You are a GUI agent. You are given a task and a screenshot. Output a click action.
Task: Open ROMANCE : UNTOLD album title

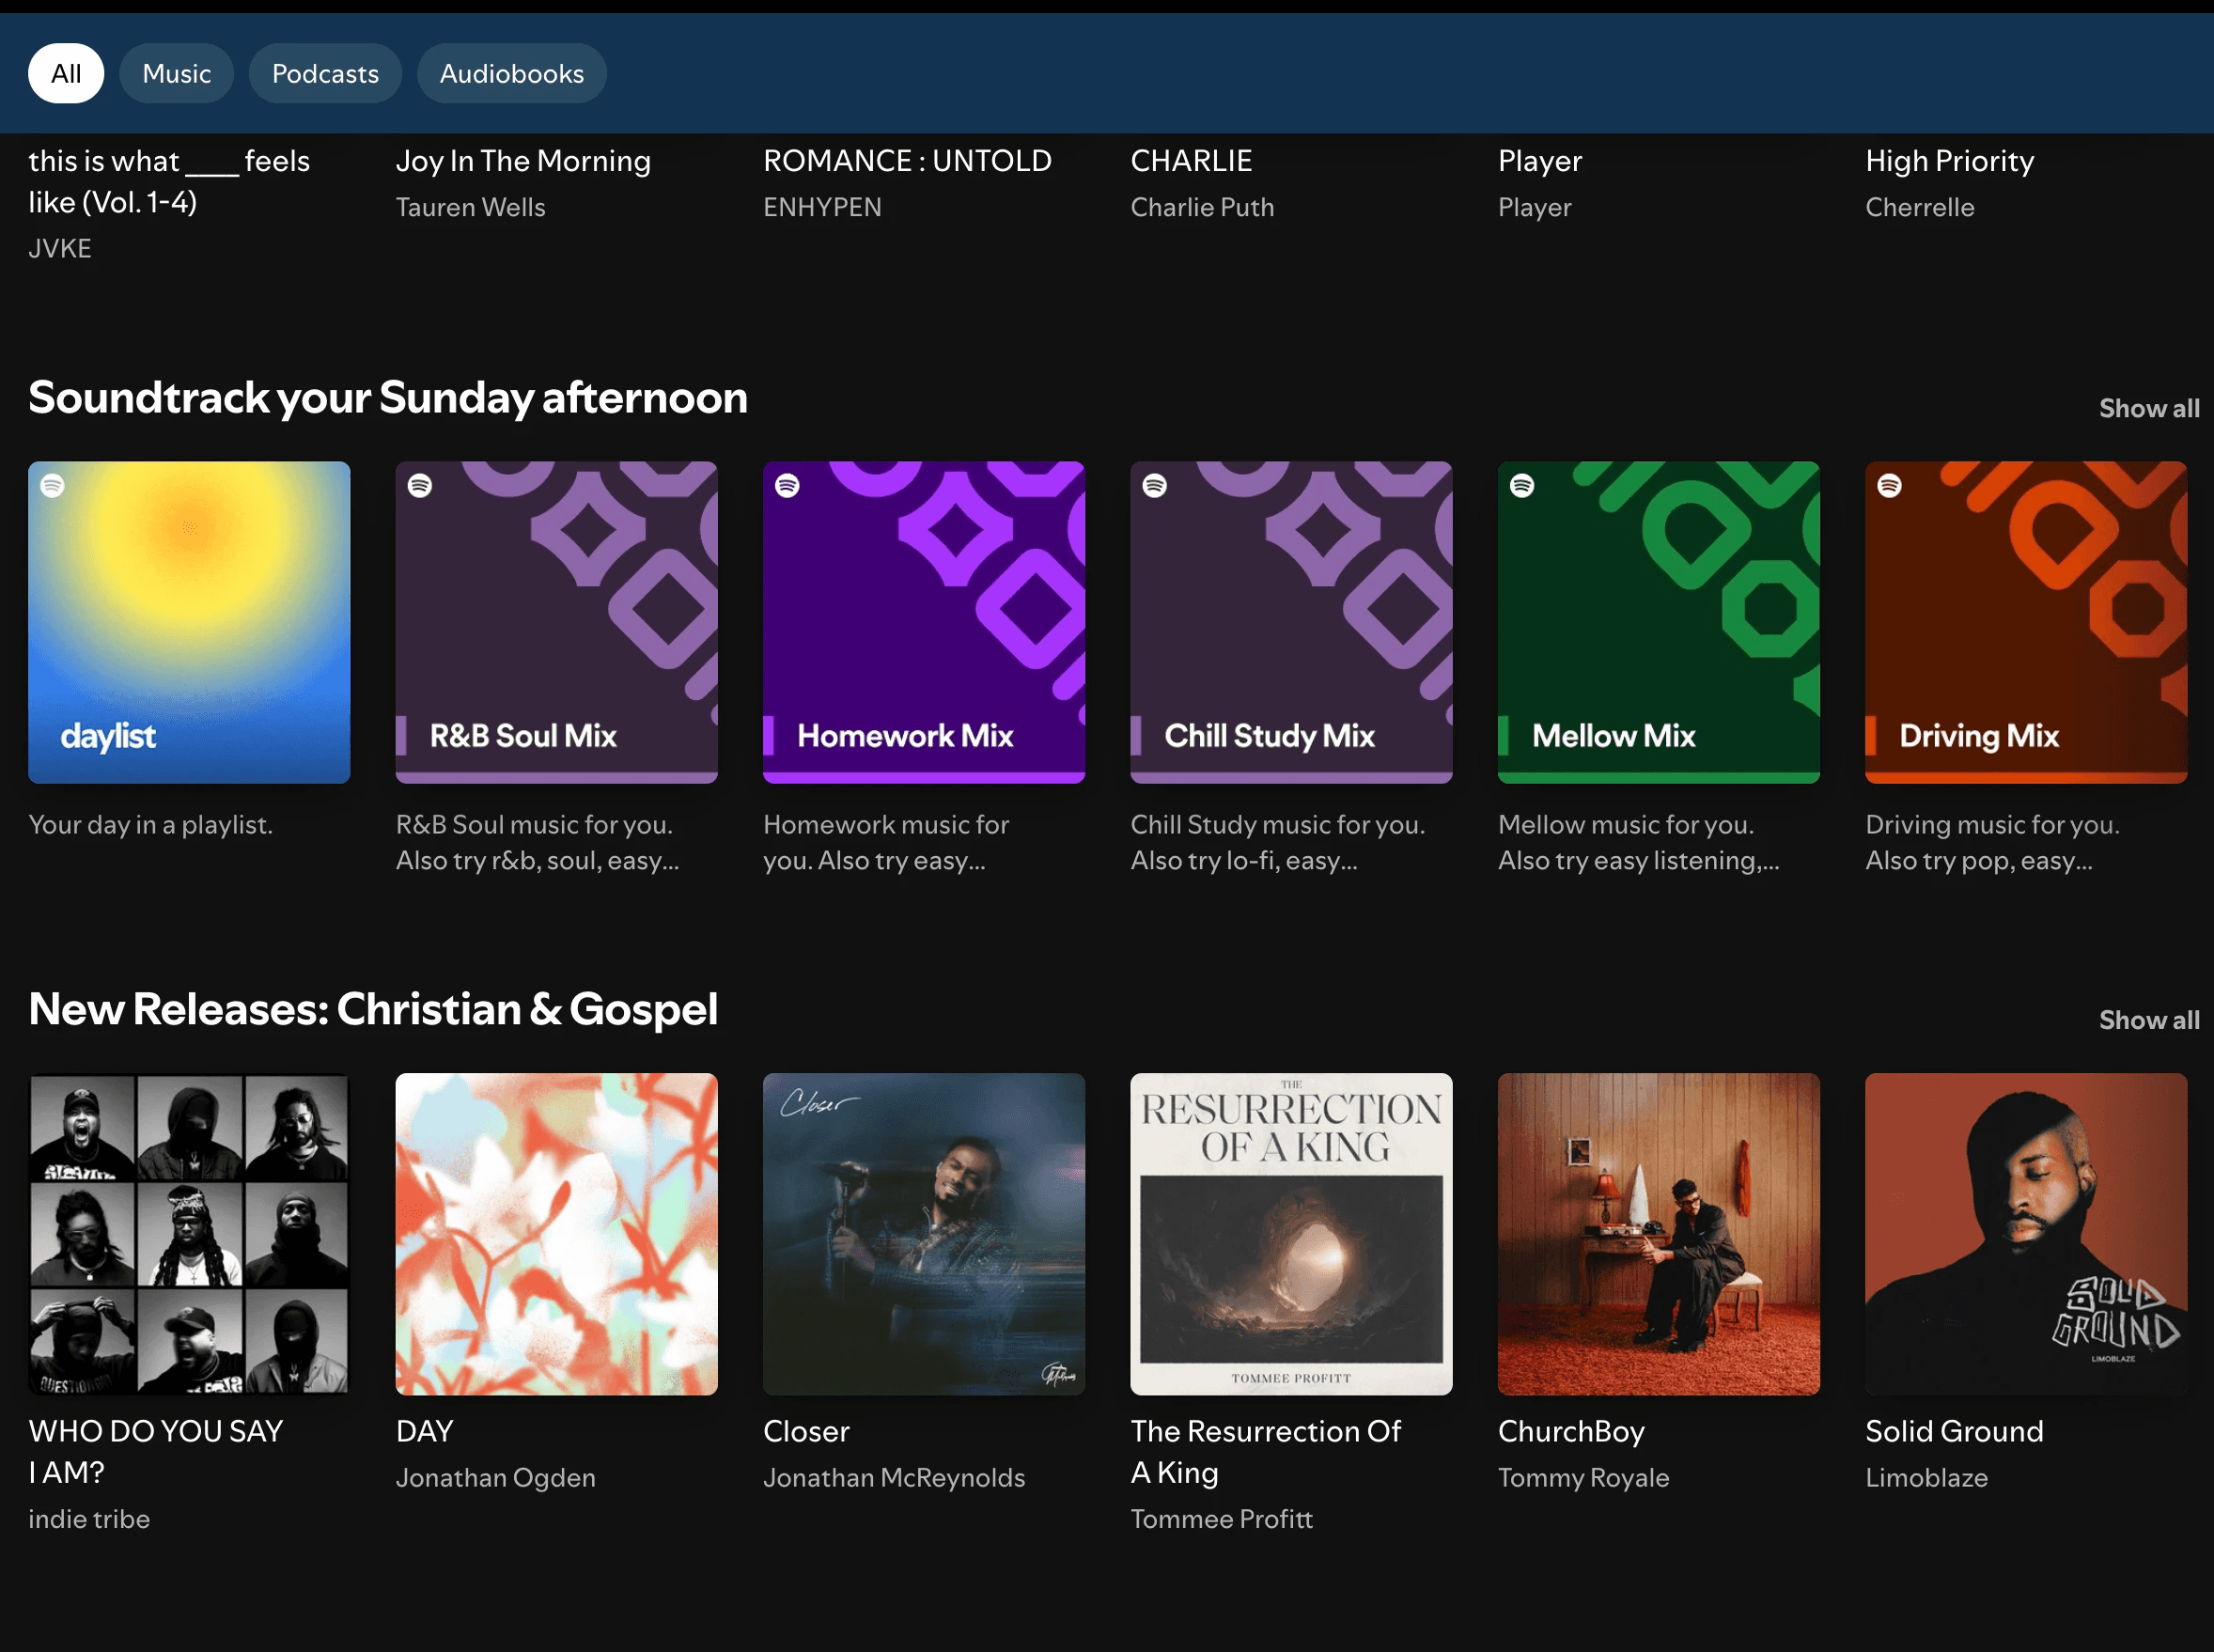click(907, 161)
